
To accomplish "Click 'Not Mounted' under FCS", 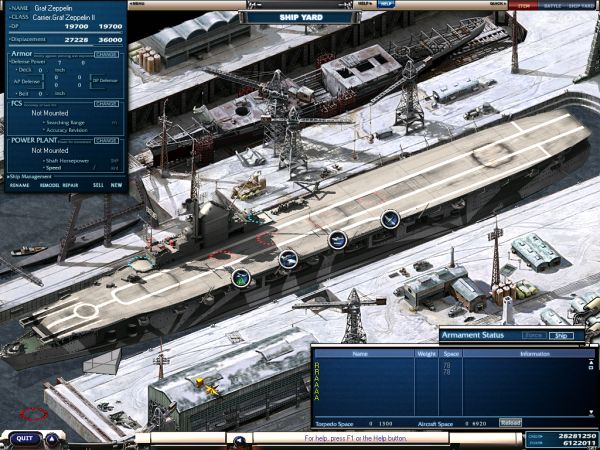I will (x=50, y=113).
